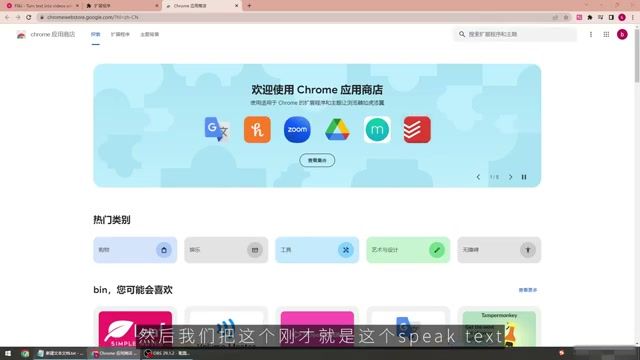640x360 pixels.
Task: Click the share icon in address bar
Action: tap(555, 17)
